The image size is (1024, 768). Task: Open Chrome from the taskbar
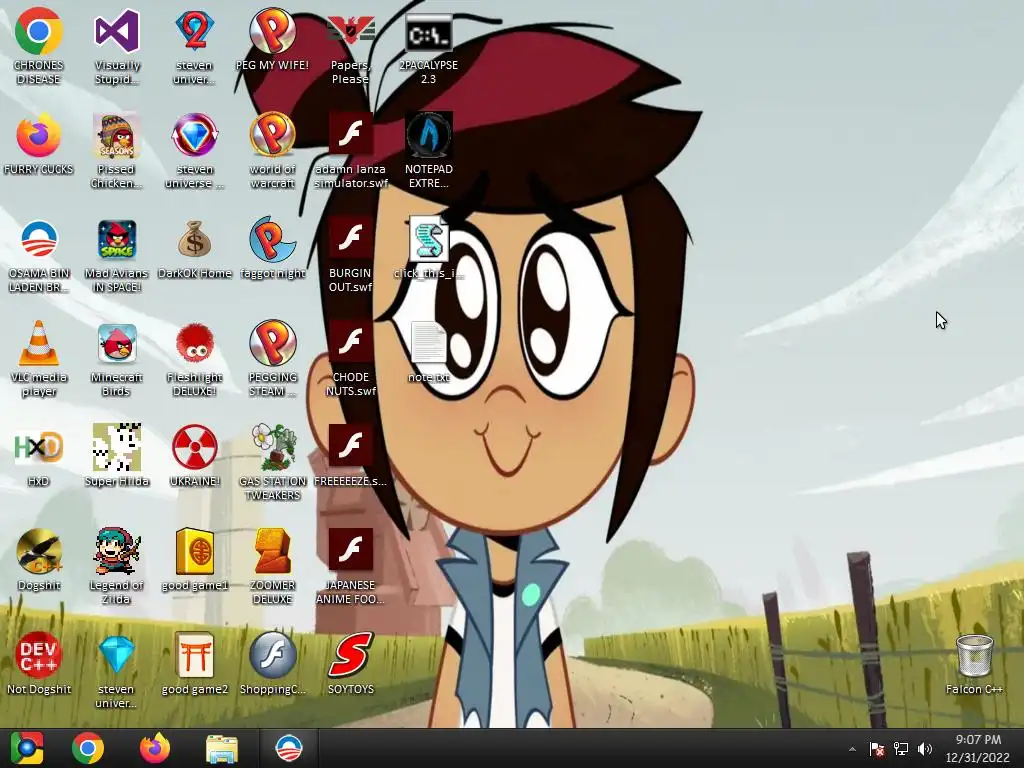click(88, 748)
